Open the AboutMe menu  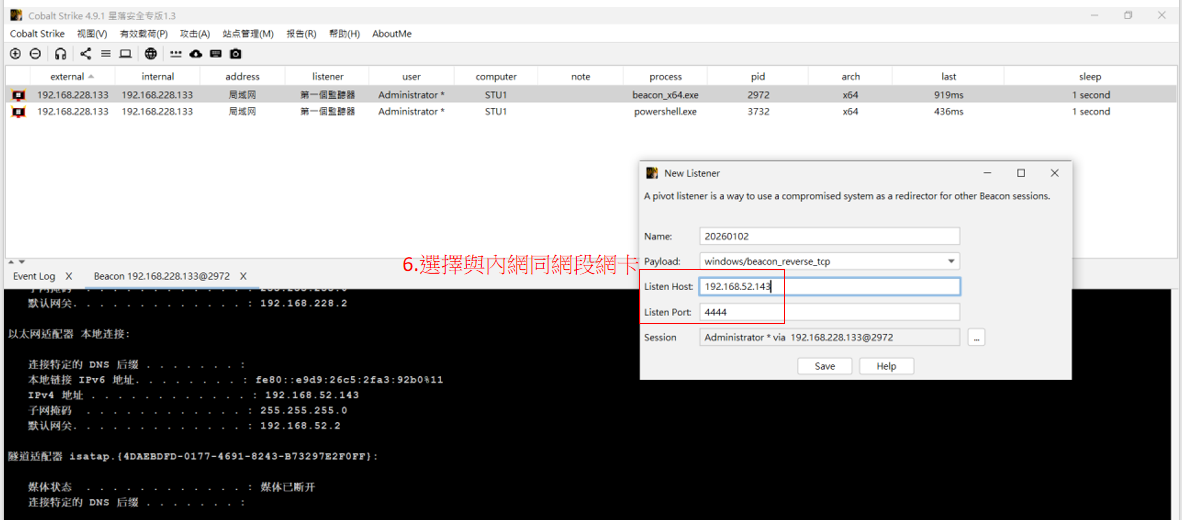pos(392,34)
